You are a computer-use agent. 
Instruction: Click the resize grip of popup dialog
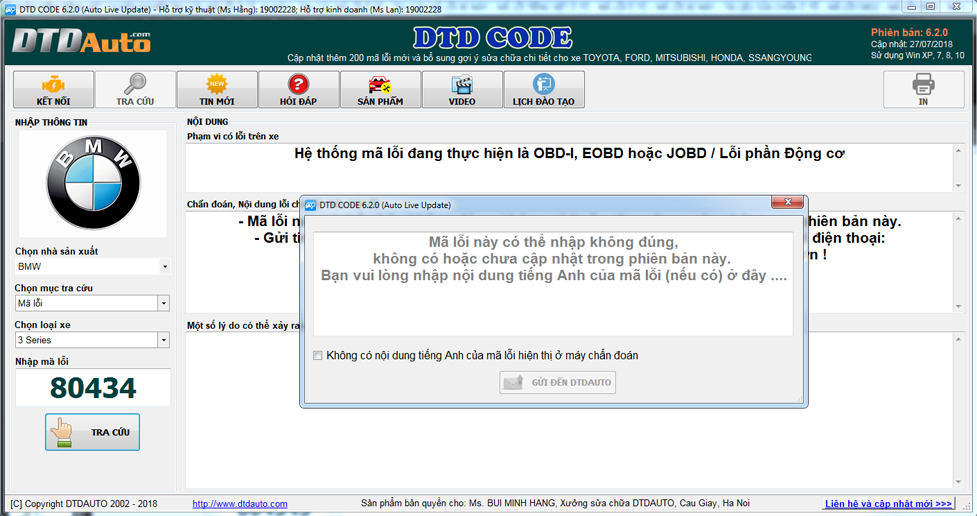pos(799,399)
